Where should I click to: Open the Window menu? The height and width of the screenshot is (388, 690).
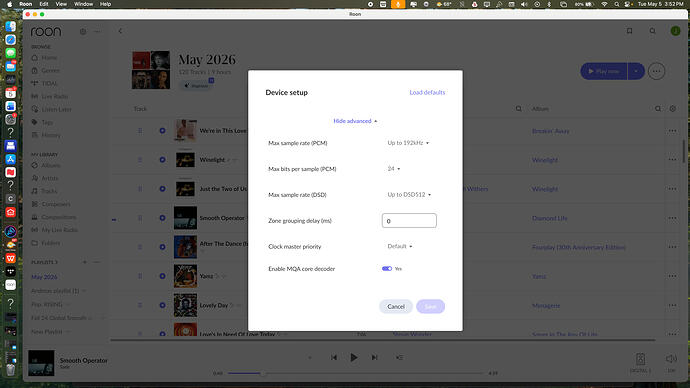(83, 4)
